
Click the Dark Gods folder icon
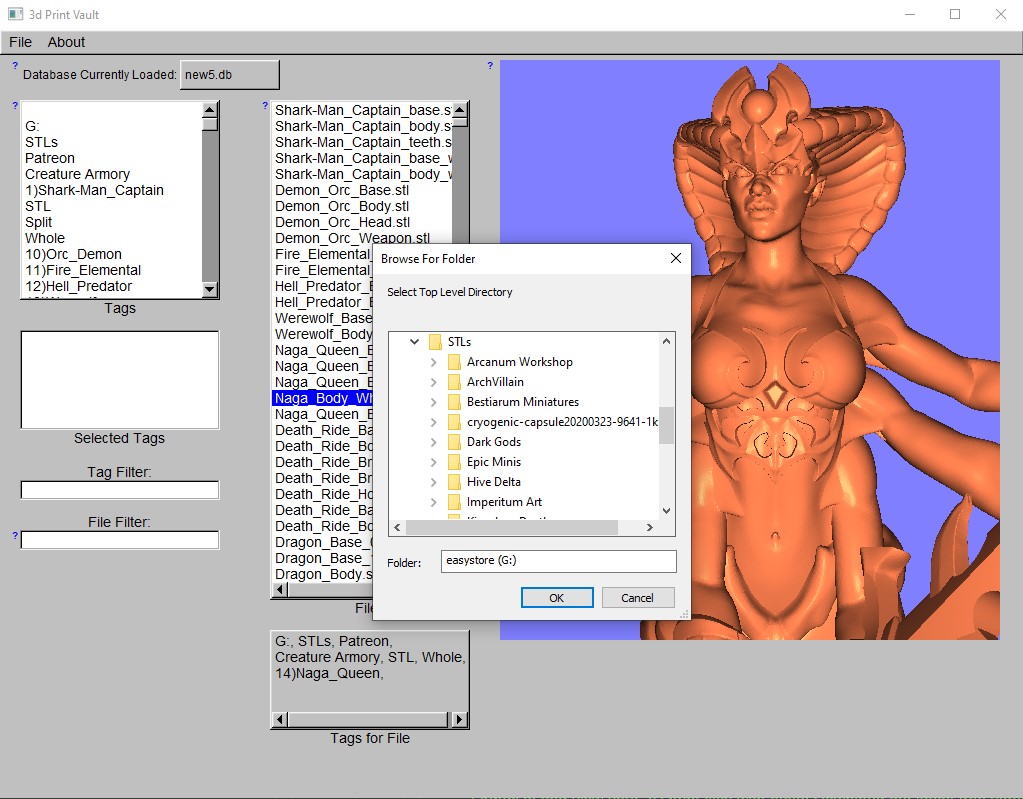[x=454, y=442]
